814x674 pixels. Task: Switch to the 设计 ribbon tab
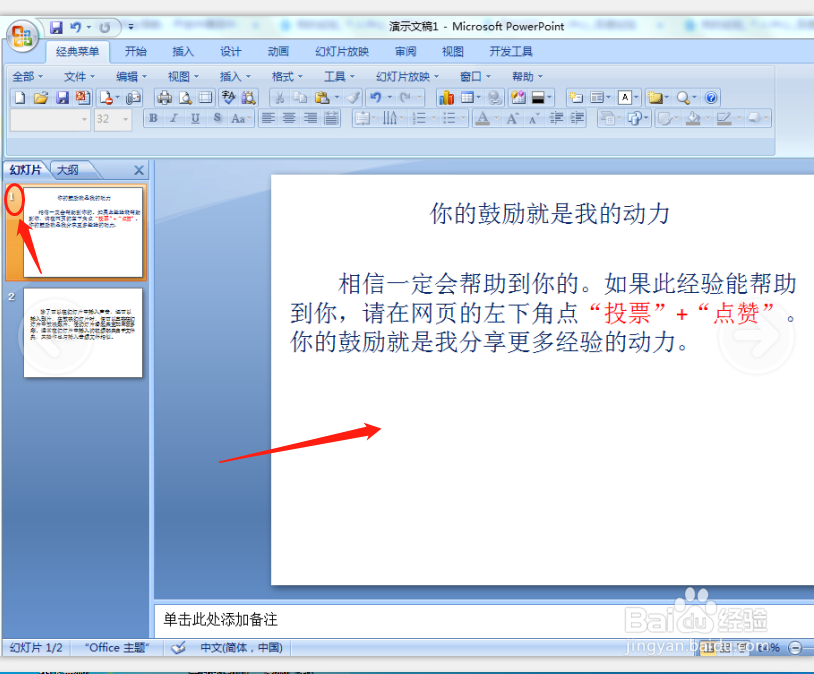tap(230, 51)
